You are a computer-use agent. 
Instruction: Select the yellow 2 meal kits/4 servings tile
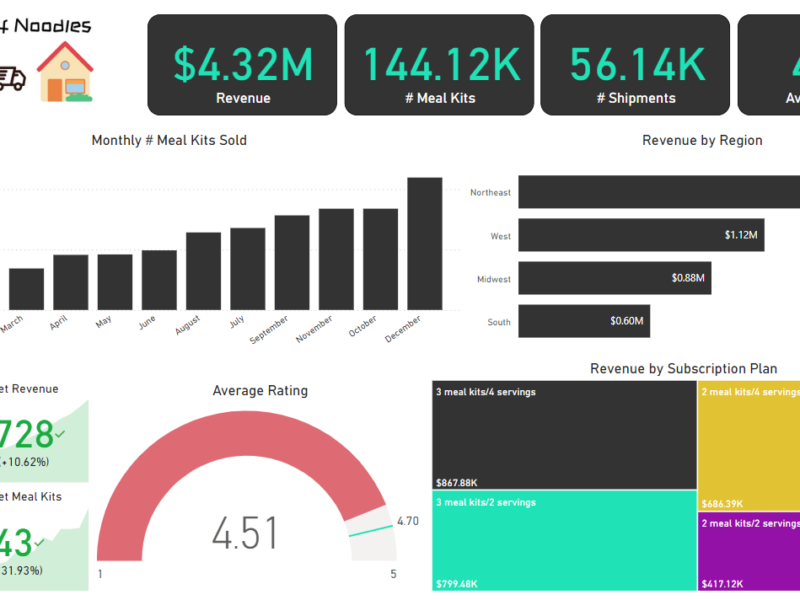click(x=749, y=445)
